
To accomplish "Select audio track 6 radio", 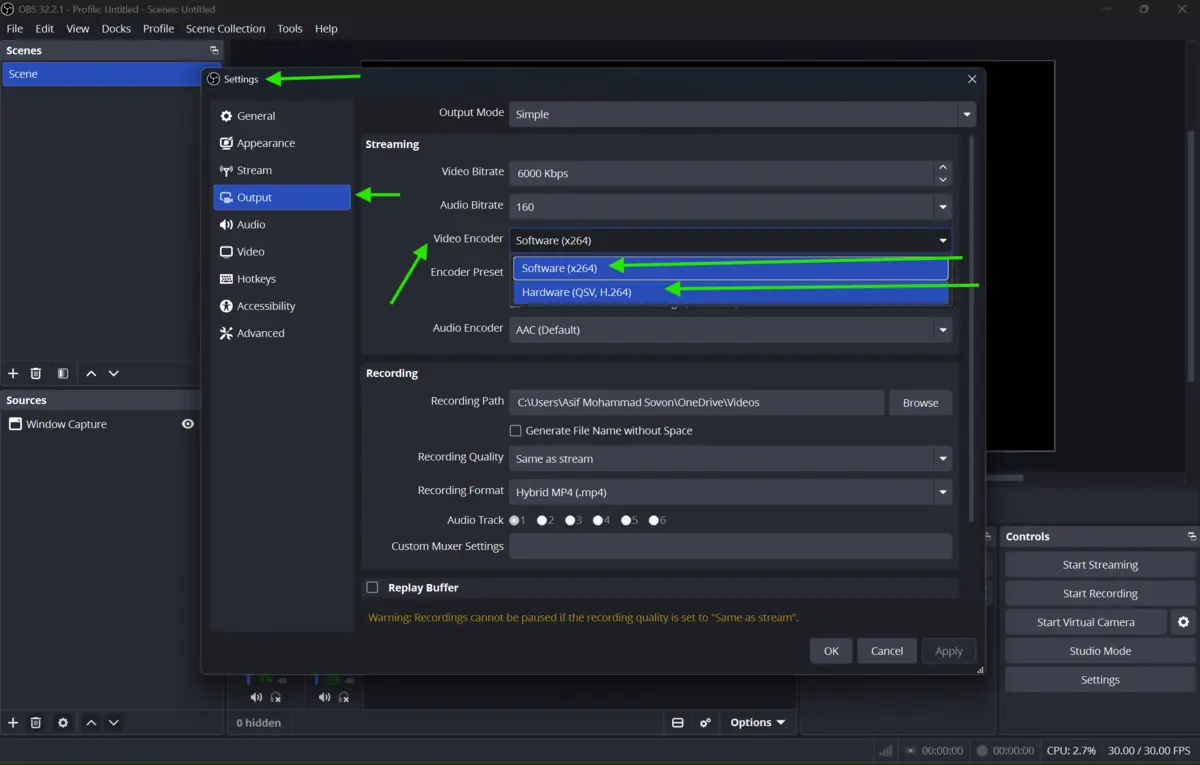I will click(654, 520).
